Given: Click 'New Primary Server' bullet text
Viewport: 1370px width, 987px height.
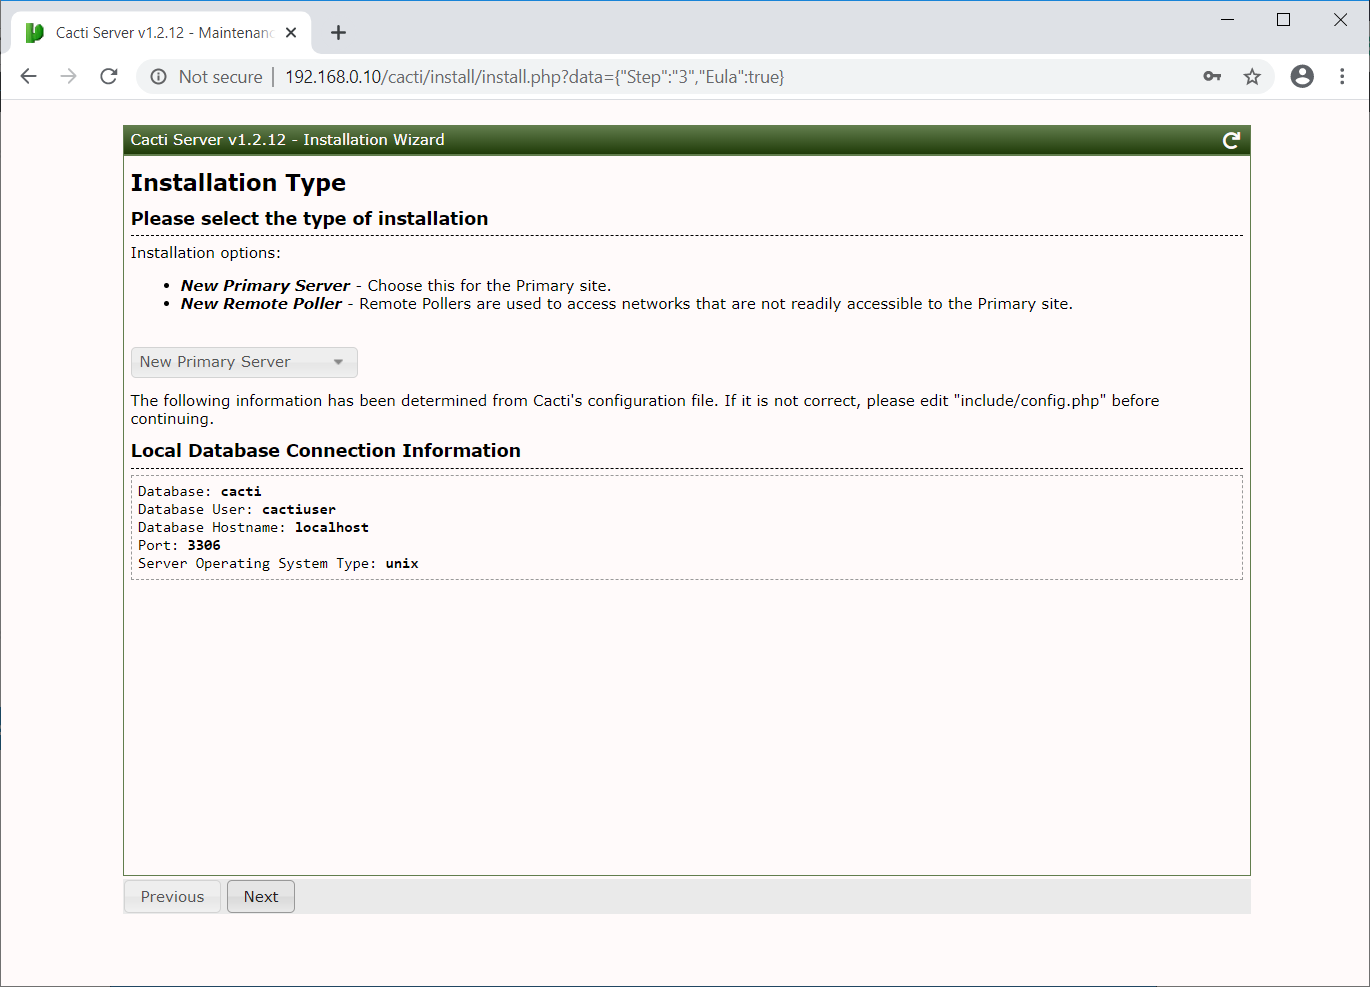Looking at the screenshot, I should pos(265,286).
